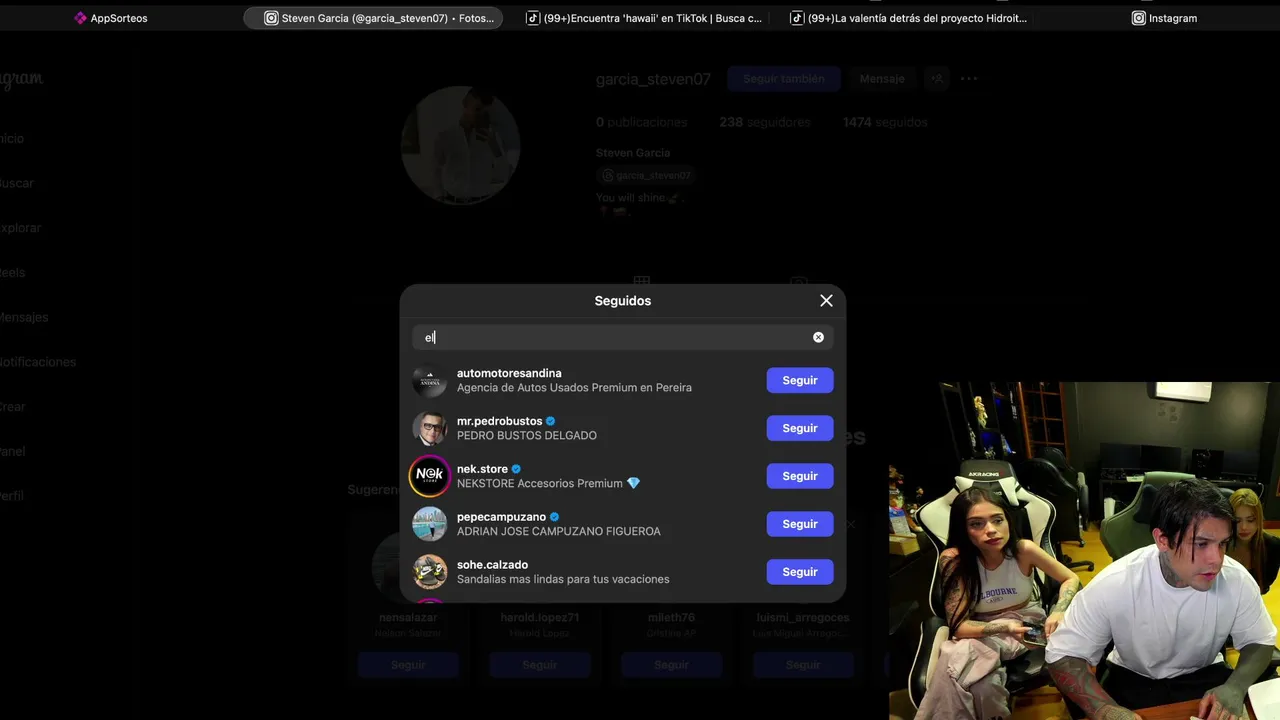Open the three-dots profile options
Viewport: 1280px width, 720px height.
click(969, 79)
